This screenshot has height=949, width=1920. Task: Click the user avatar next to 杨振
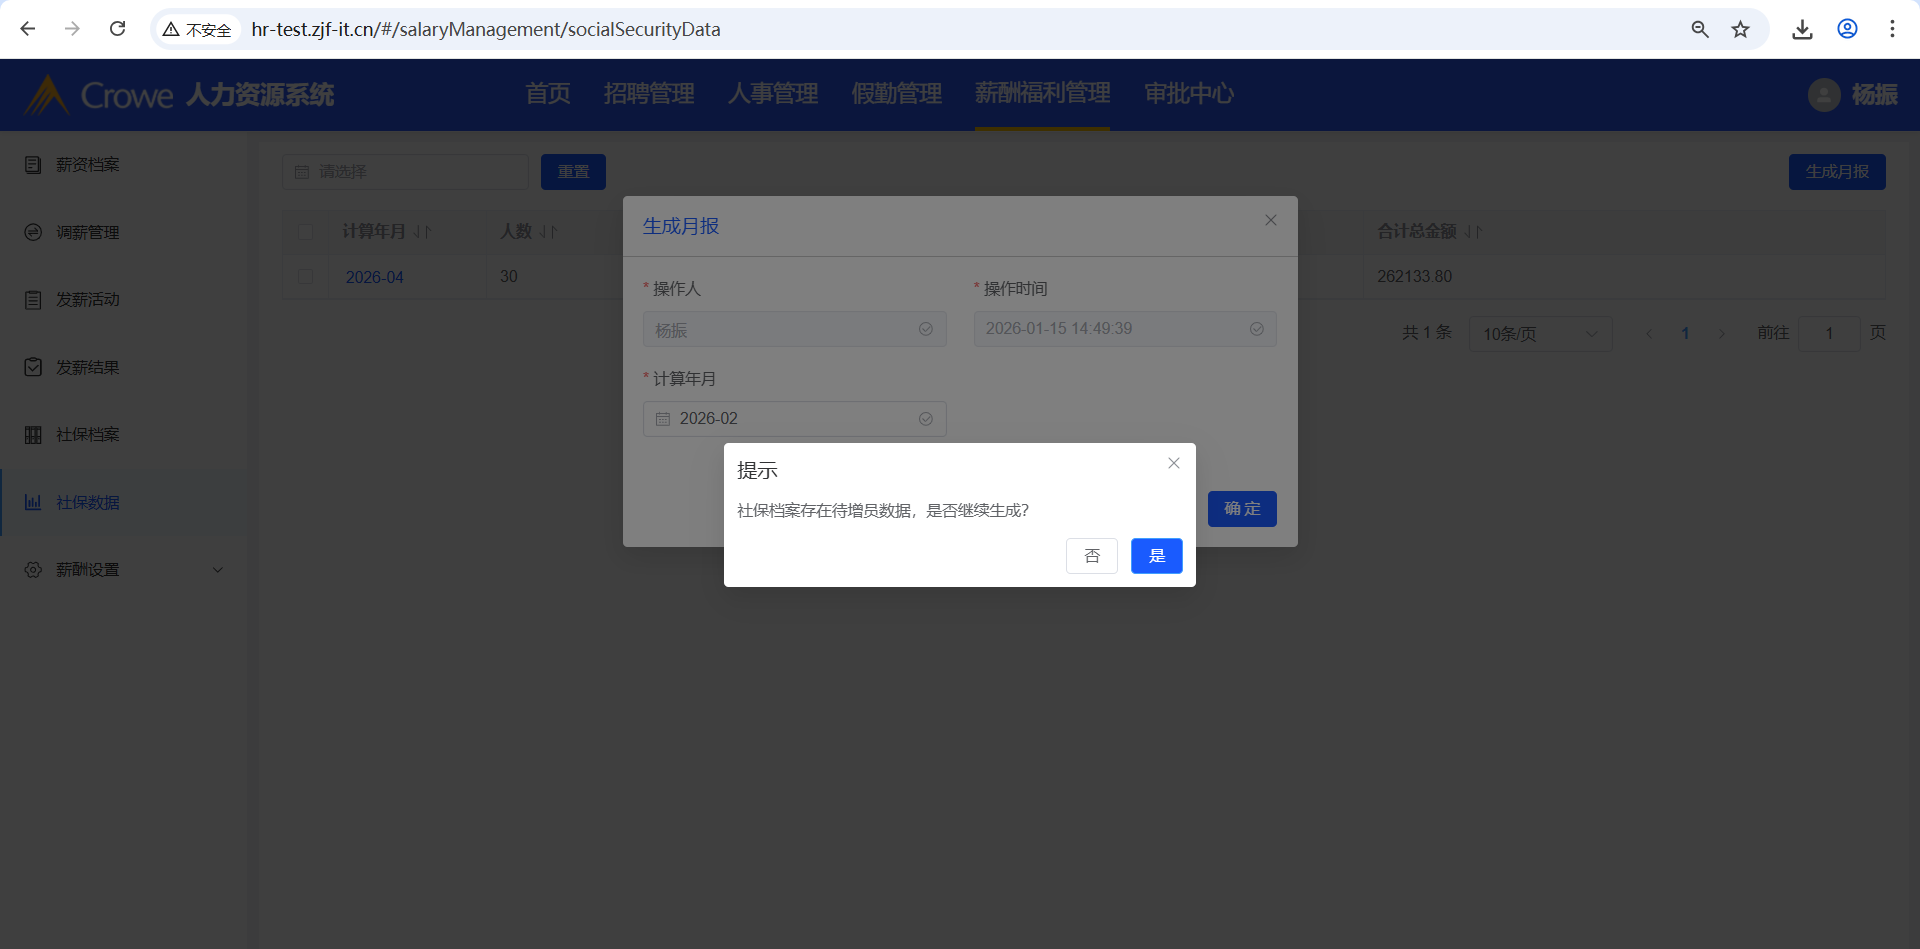tap(1824, 95)
